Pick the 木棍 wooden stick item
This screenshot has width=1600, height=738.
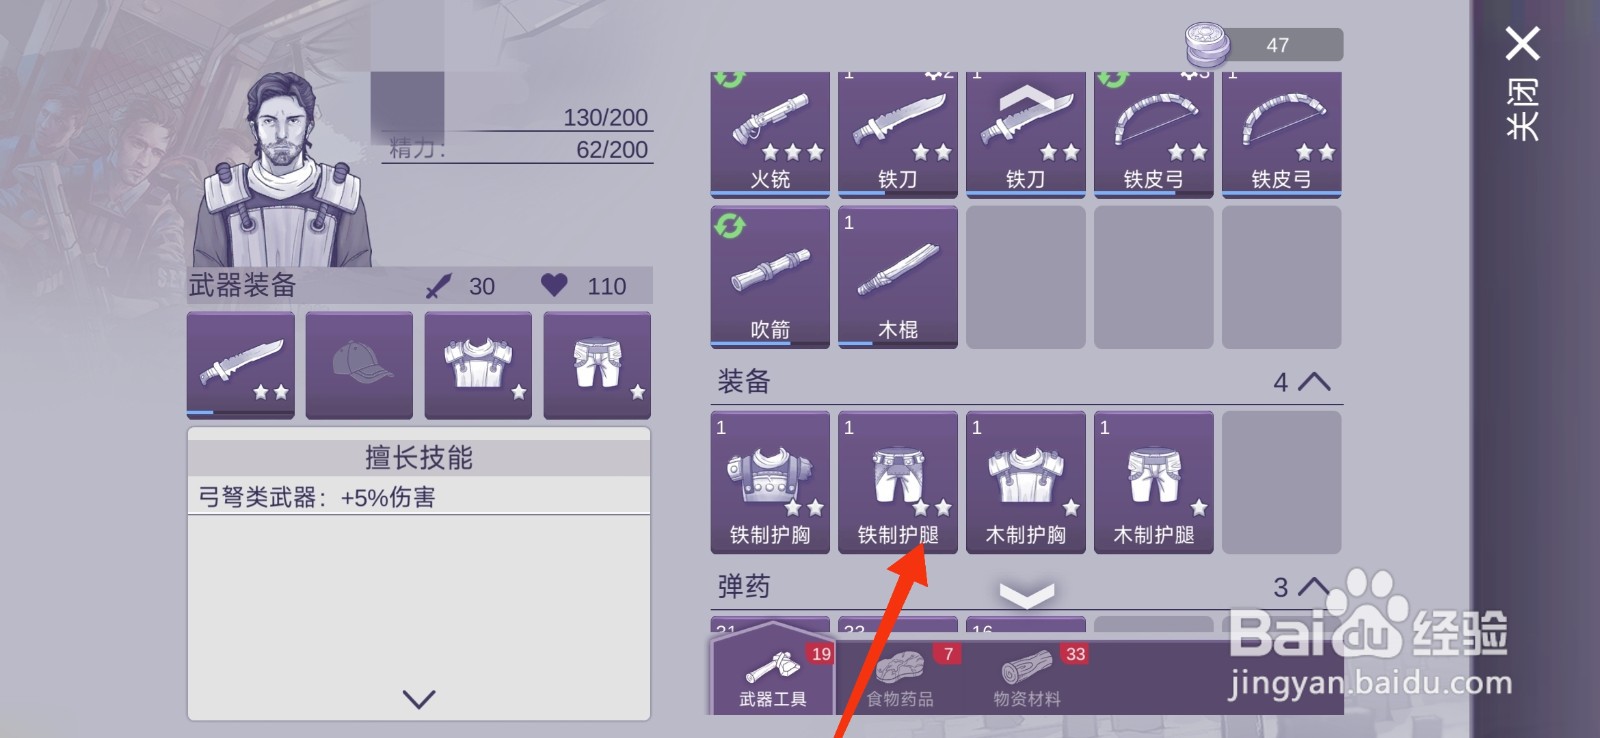tap(898, 277)
